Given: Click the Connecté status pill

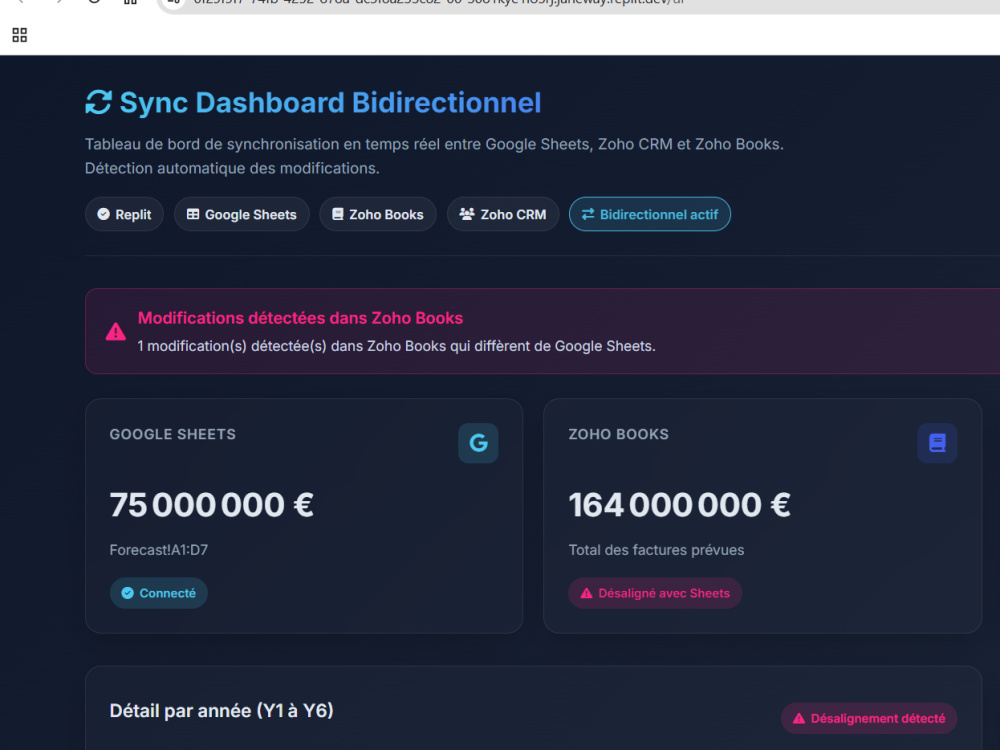Looking at the screenshot, I should click(x=159, y=593).
